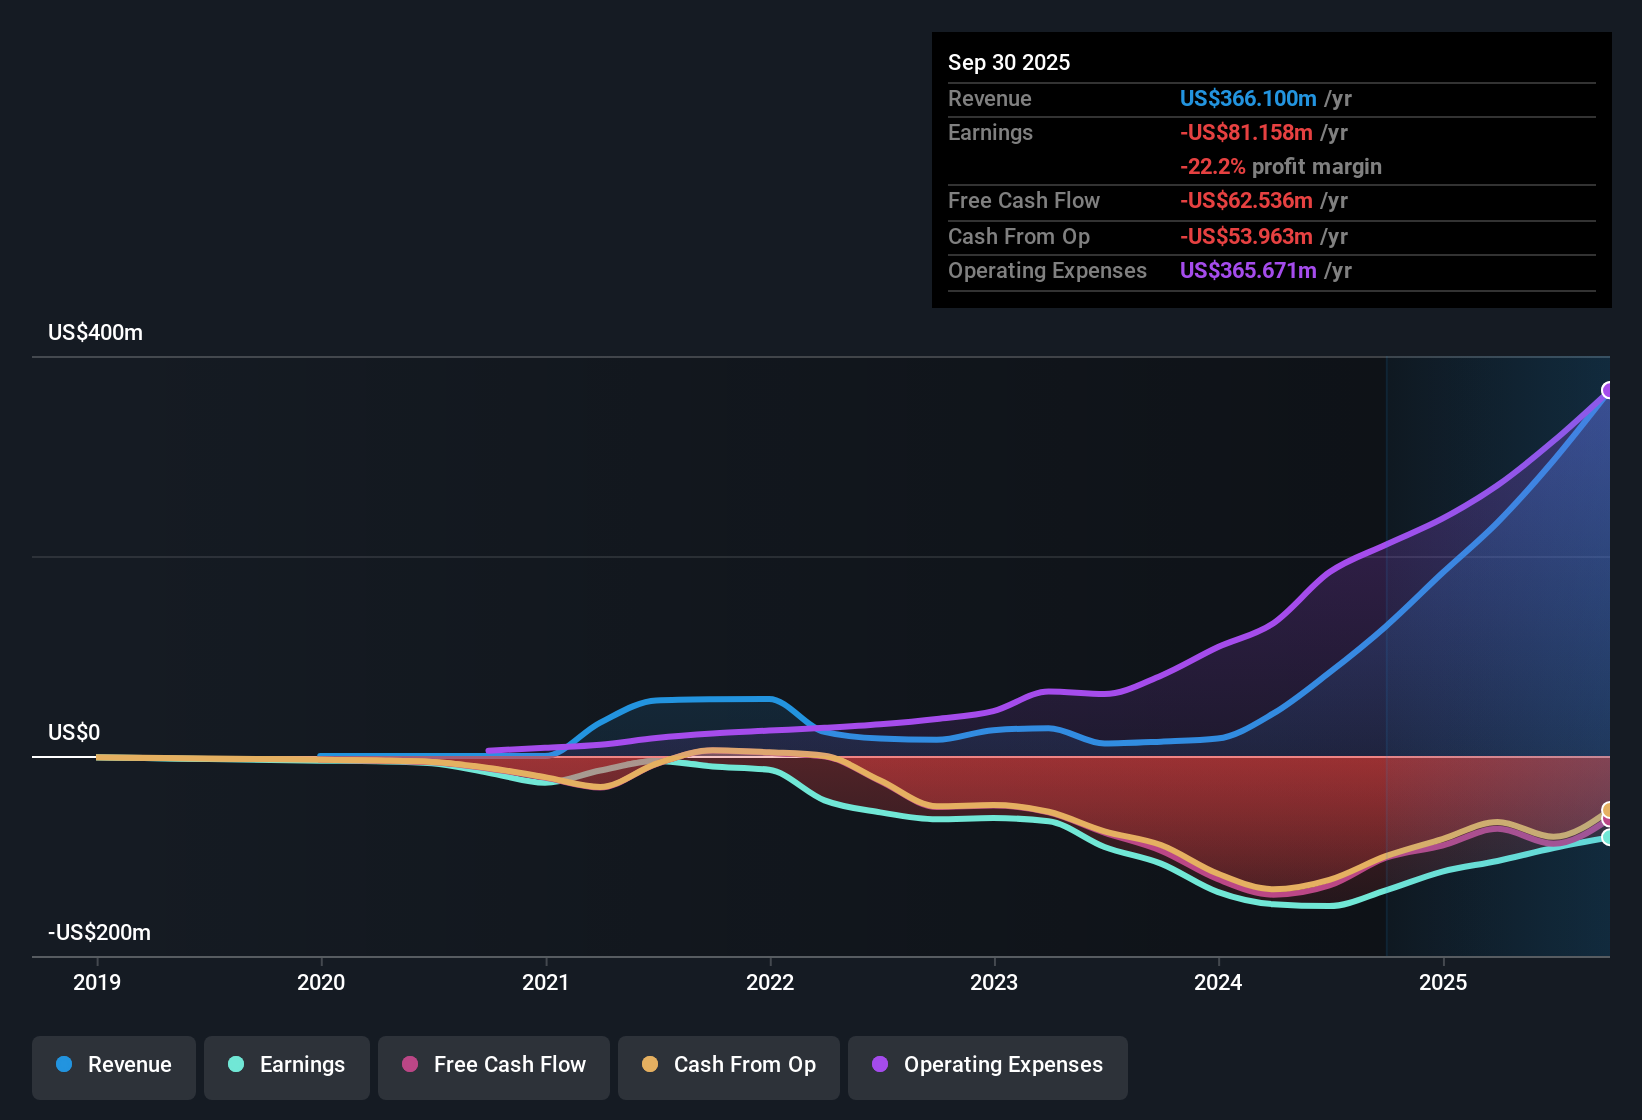This screenshot has width=1642, height=1120.
Task: Toggle the Free Cash Flow series visibility
Action: point(493,1065)
